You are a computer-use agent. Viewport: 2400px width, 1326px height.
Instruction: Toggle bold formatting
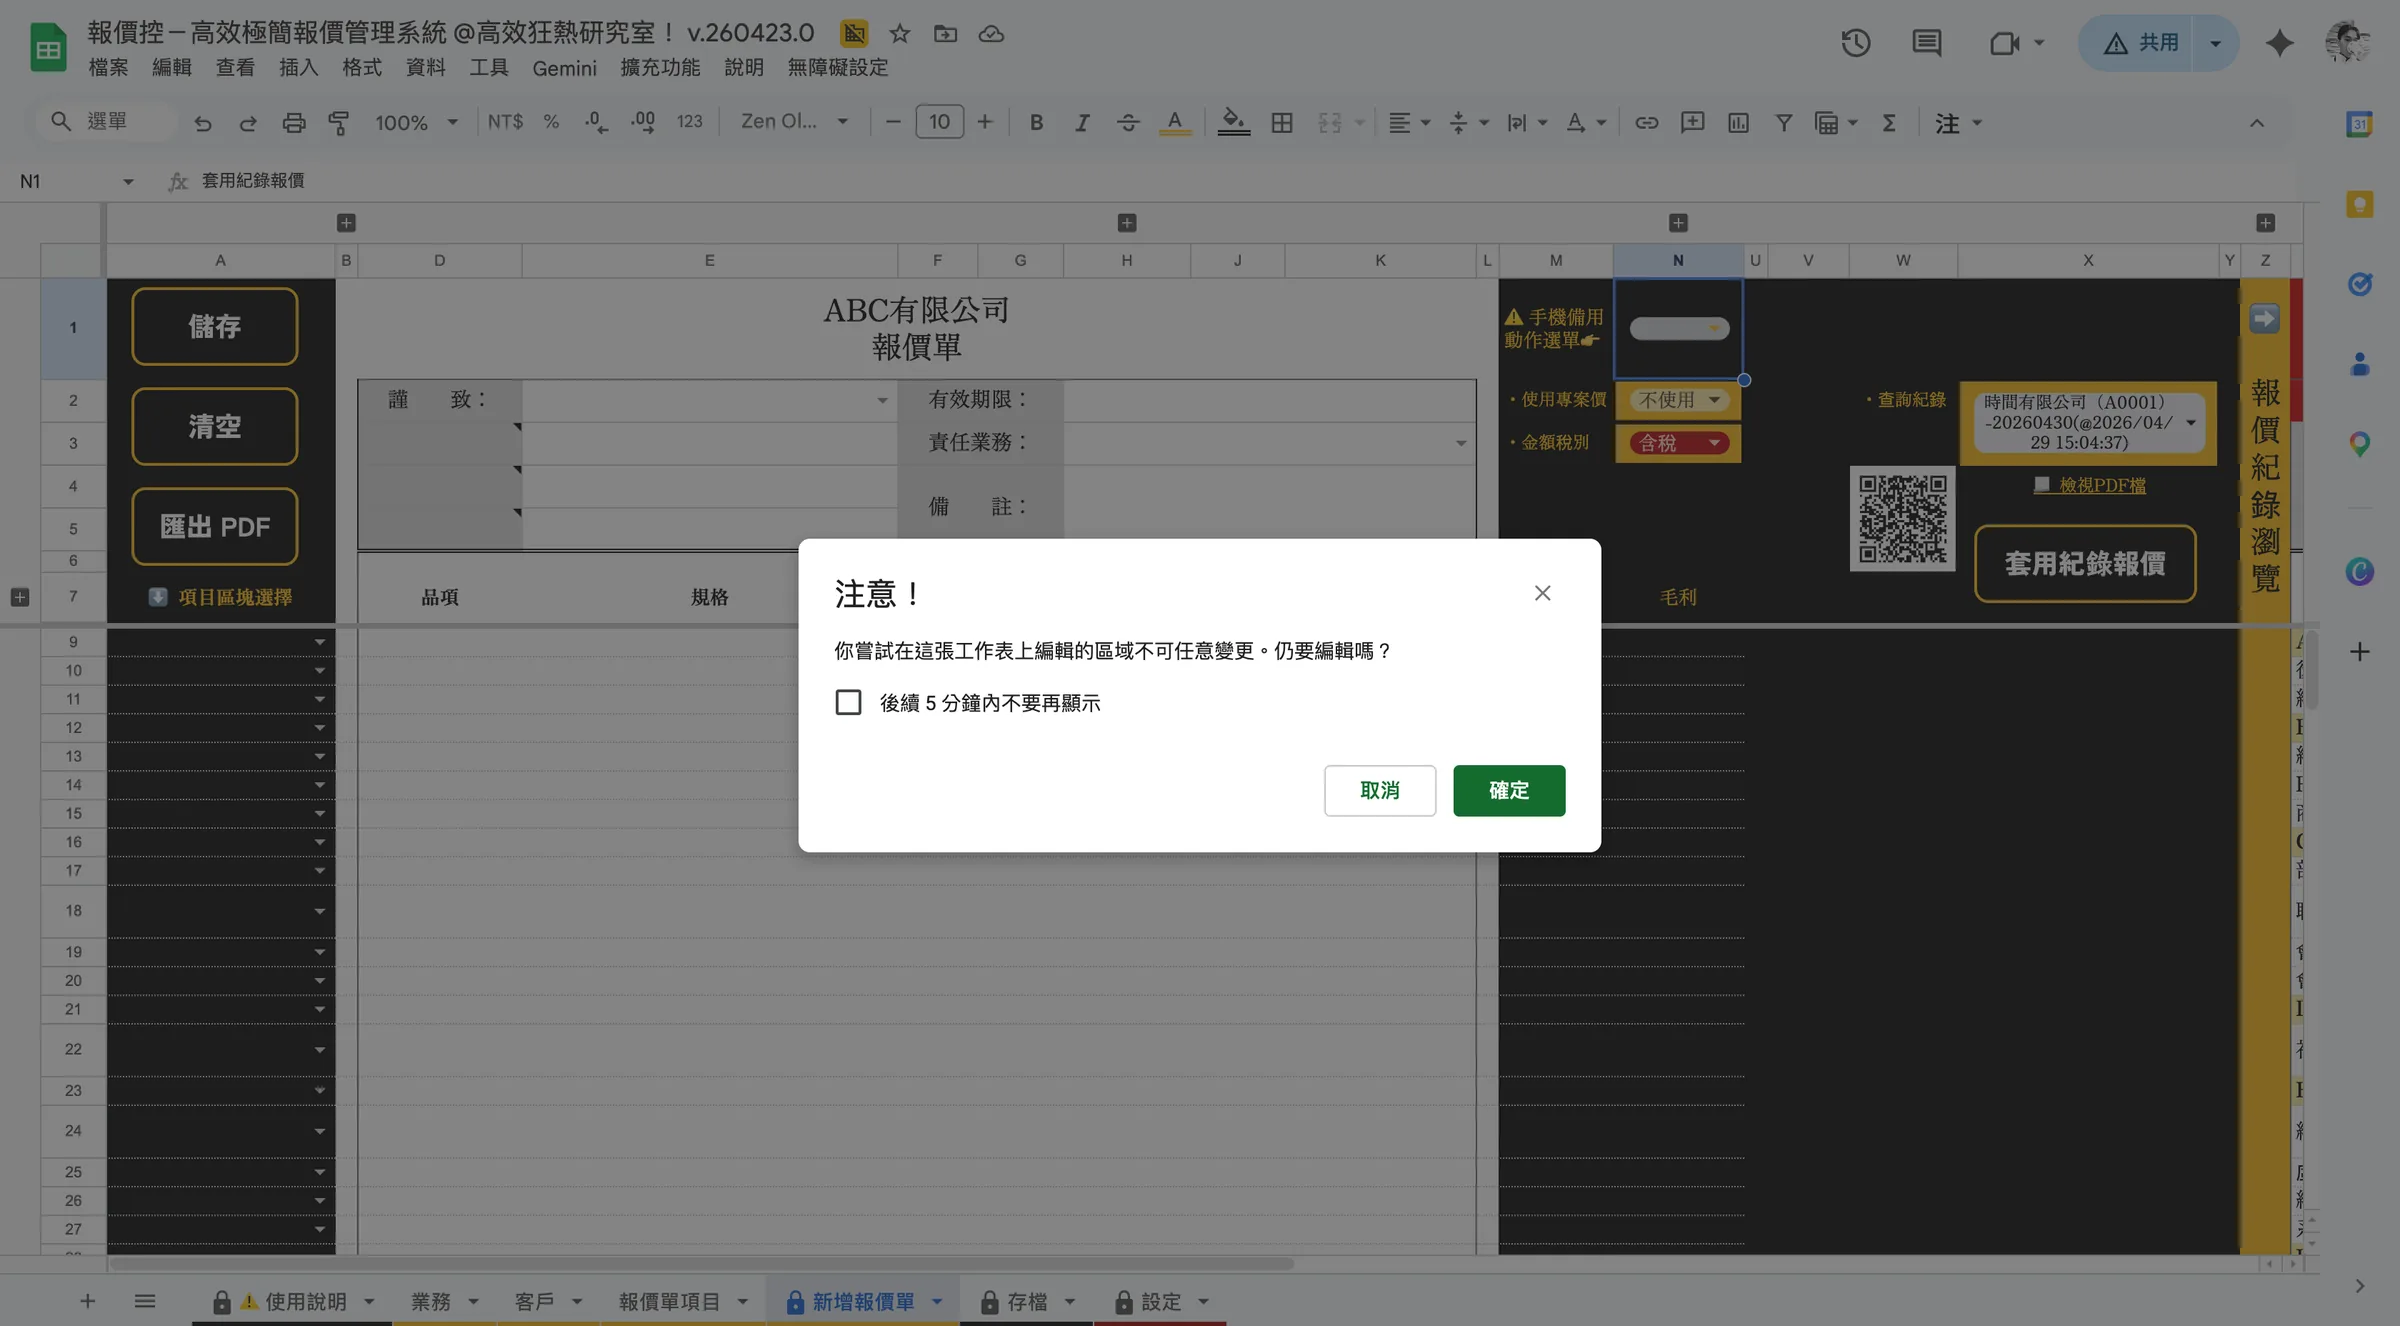pyautogui.click(x=1036, y=122)
